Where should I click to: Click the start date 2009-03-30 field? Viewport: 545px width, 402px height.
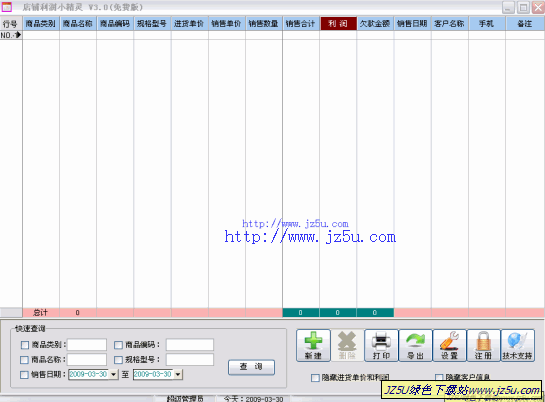click(89, 375)
